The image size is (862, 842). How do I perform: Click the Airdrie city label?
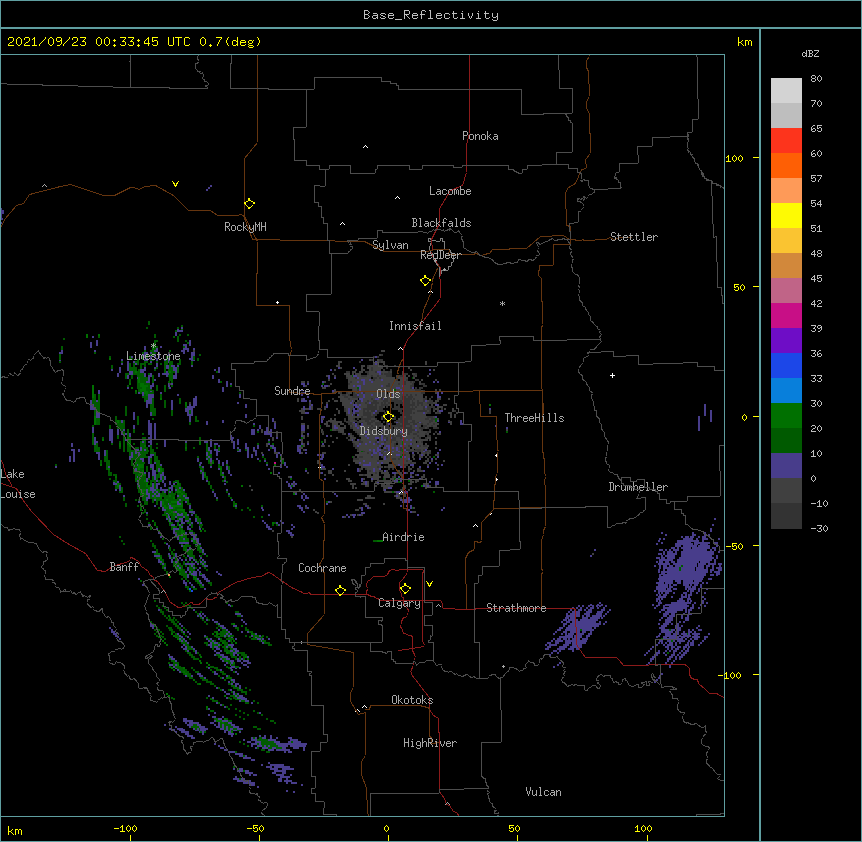404,537
